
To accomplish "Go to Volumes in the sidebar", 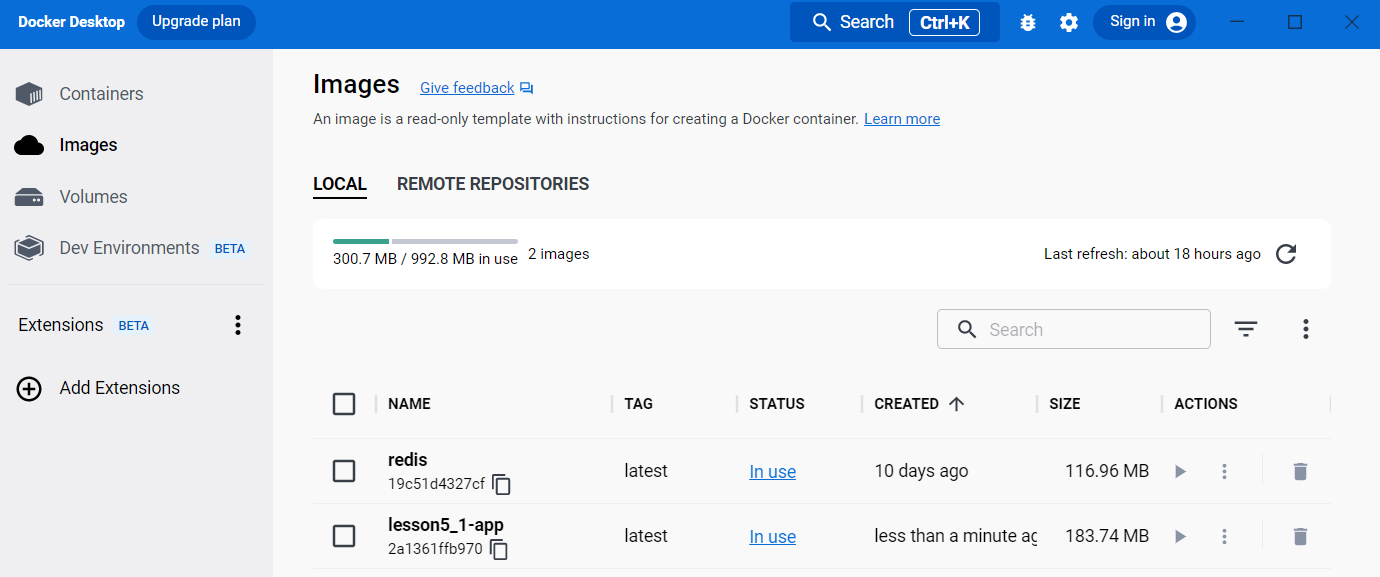I will [93, 197].
